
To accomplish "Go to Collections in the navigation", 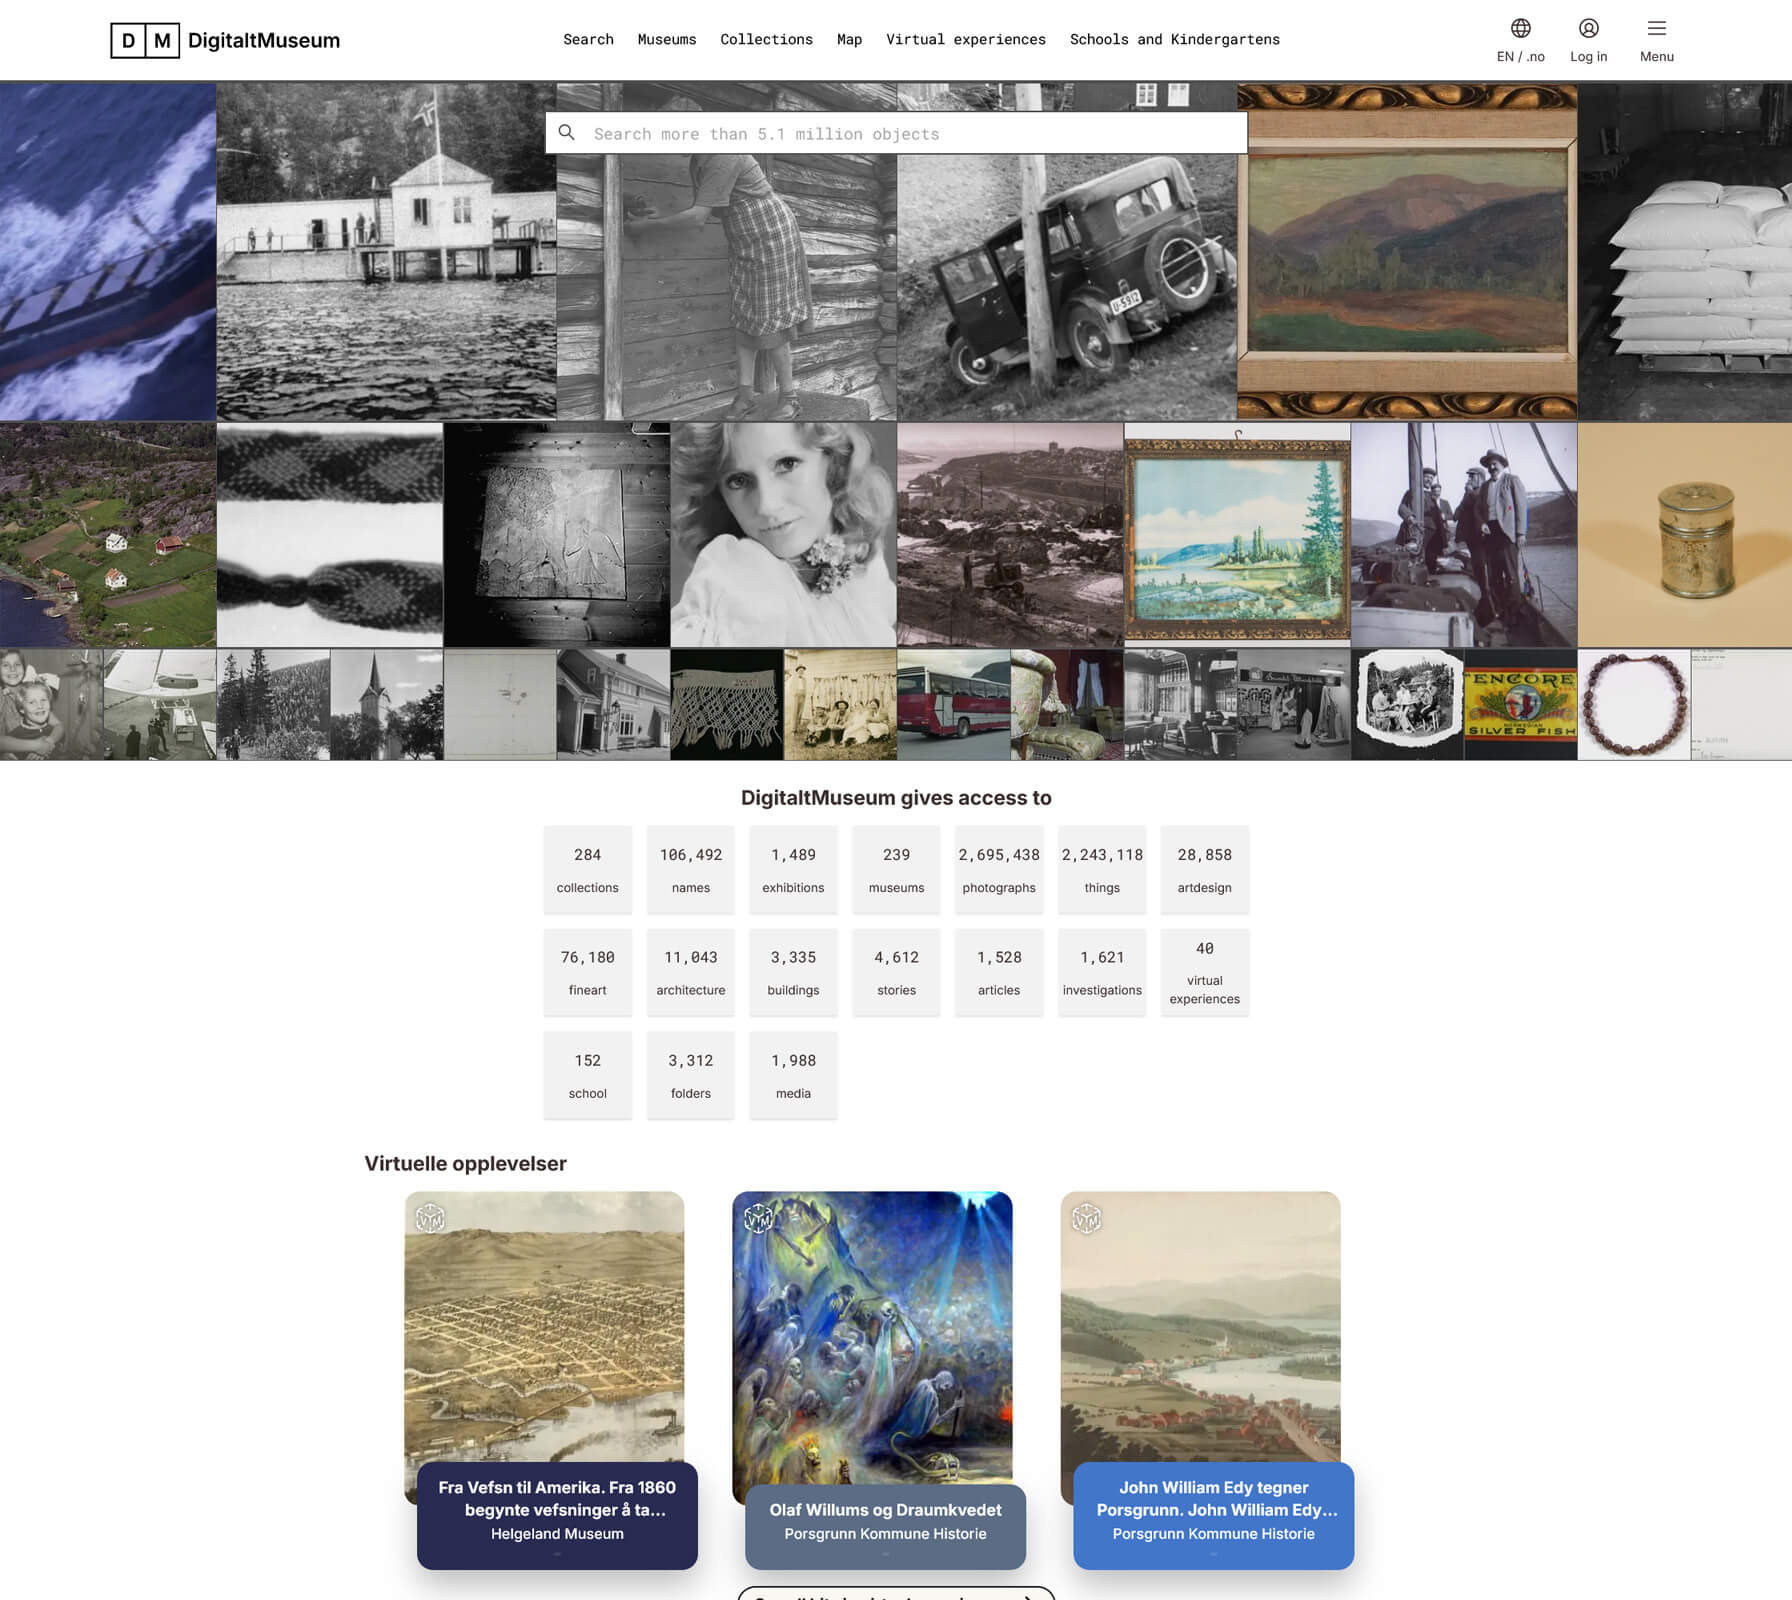I will 766,40.
